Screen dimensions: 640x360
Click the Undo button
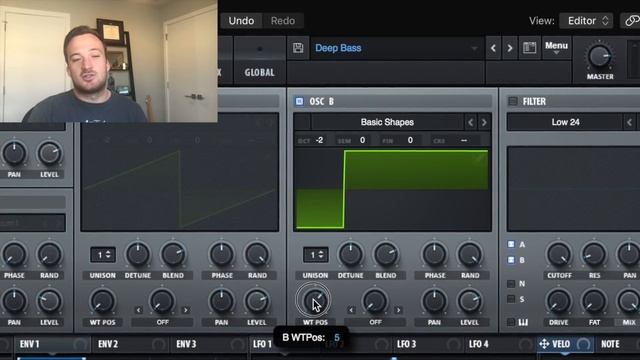[241, 21]
